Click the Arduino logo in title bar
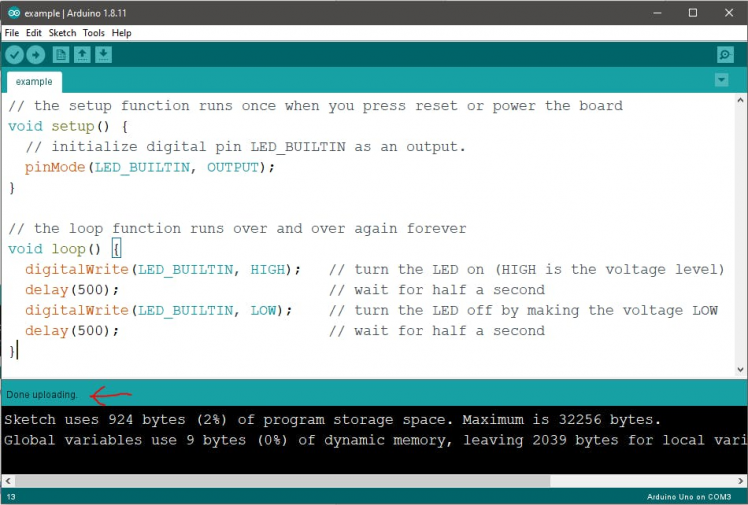Viewport: 748px width, 505px height. [x=14, y=13]
